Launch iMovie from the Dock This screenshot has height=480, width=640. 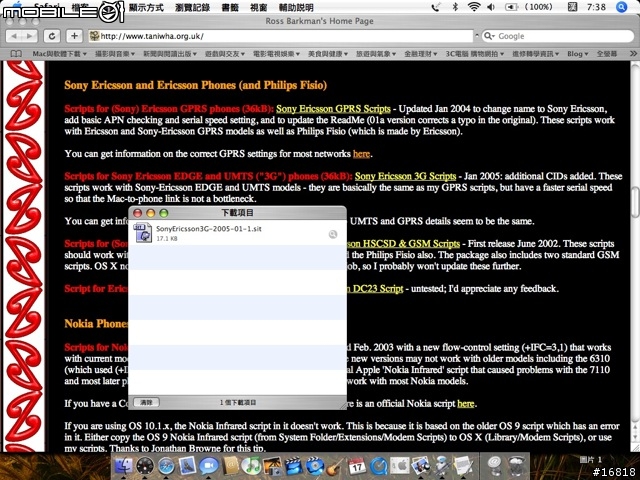click(x=293, y=466)
